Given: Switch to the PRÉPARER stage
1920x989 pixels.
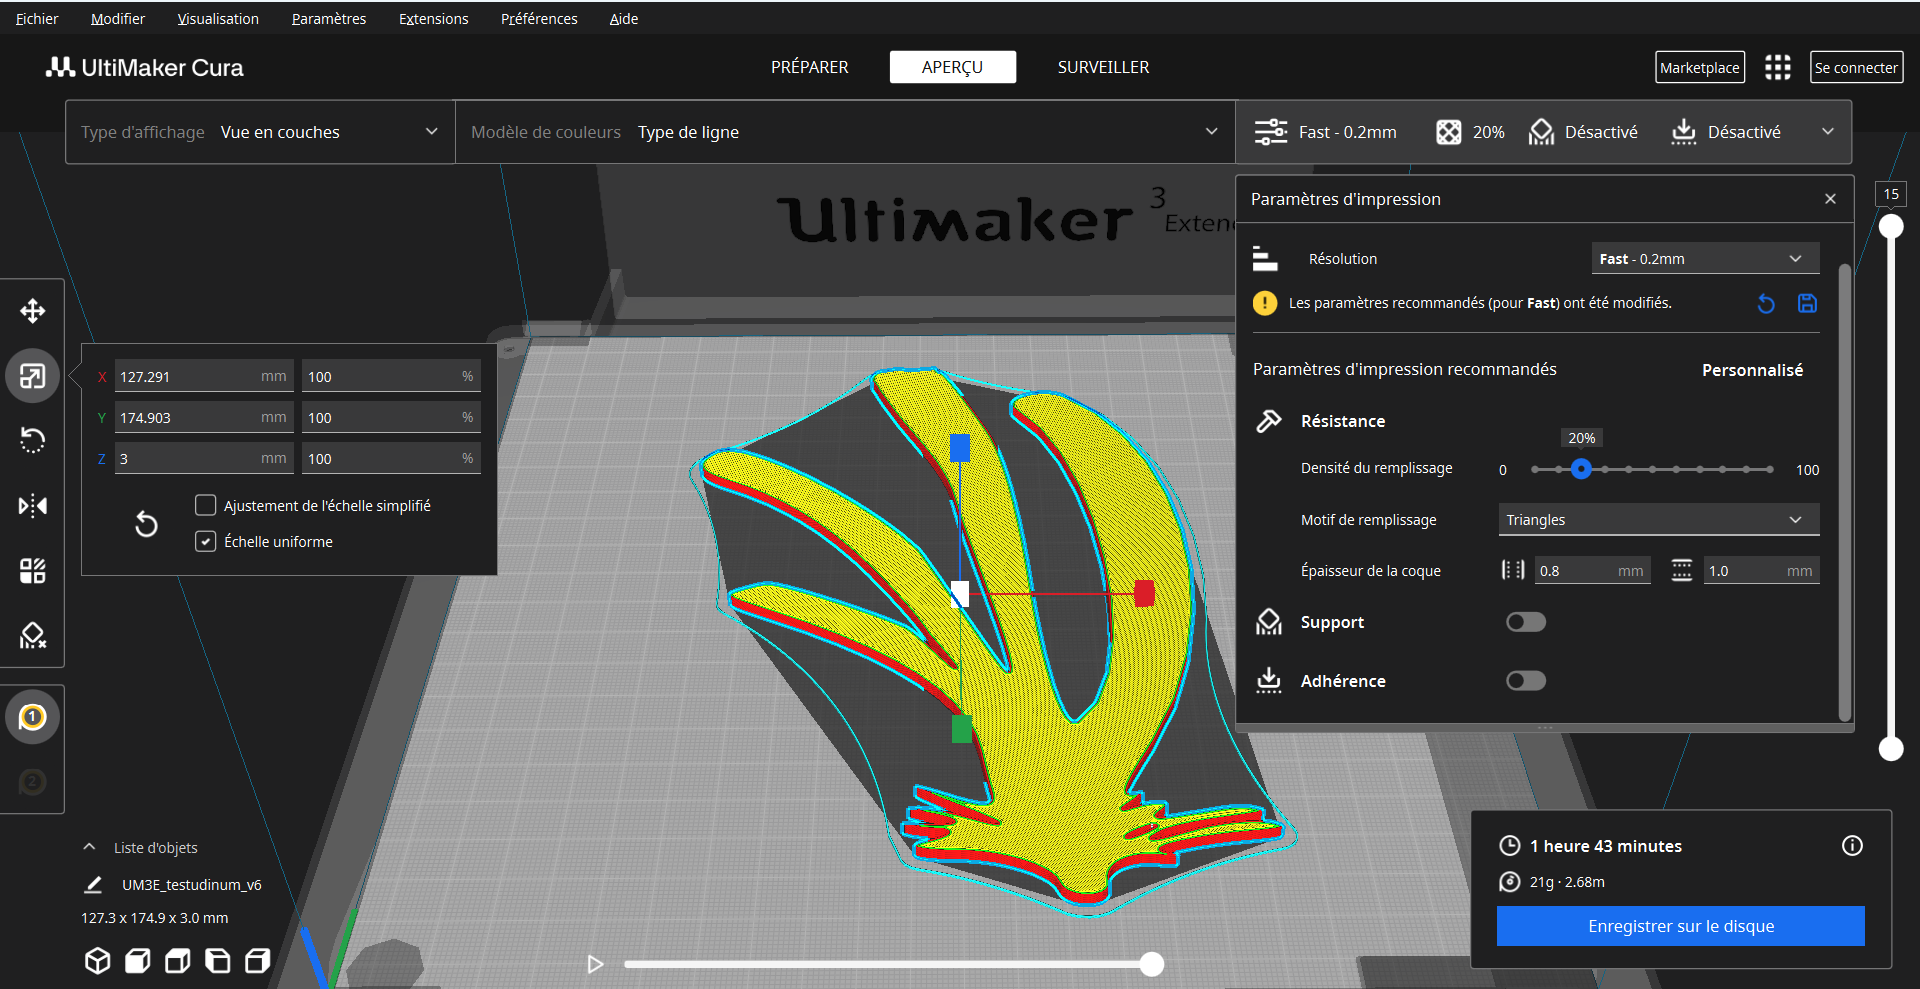Looking at the screenshot, I should pos(809,67).
